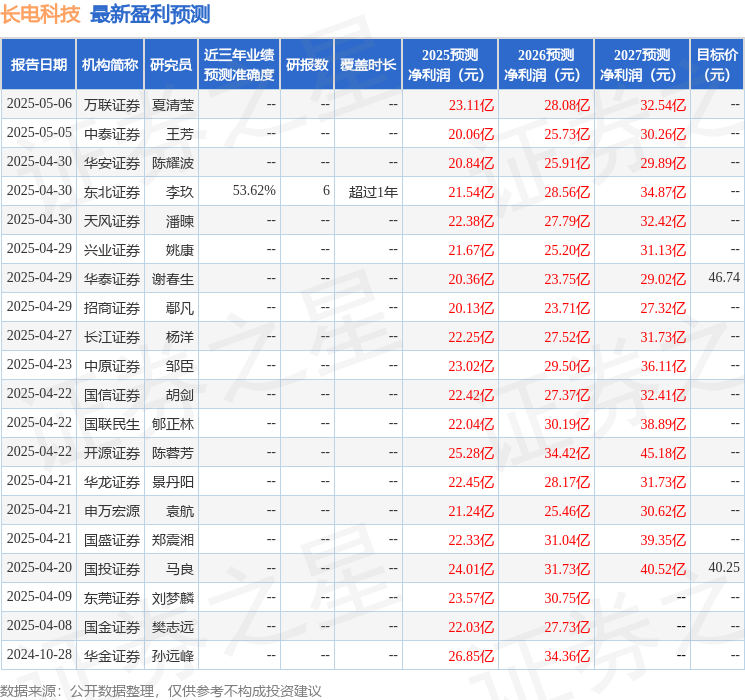The height and width of the screenshot is (700, 745).
Task: Click 开源证券 institution cell
Action: [112, 452]
